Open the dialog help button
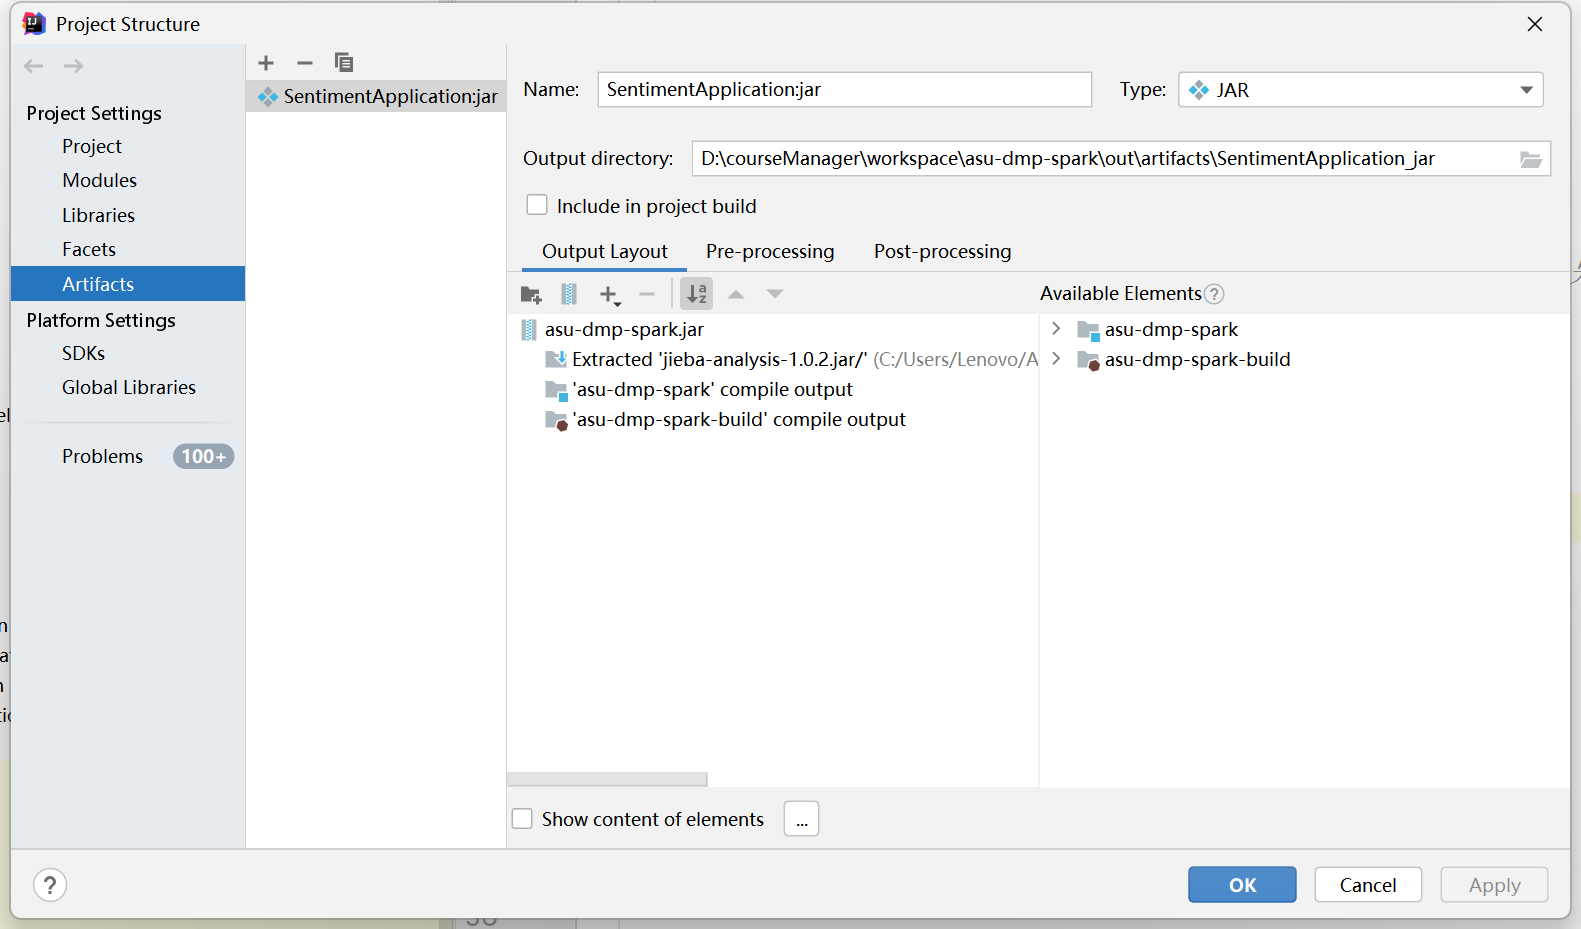Screen dimensions: 1581x929 pos(50,885)
